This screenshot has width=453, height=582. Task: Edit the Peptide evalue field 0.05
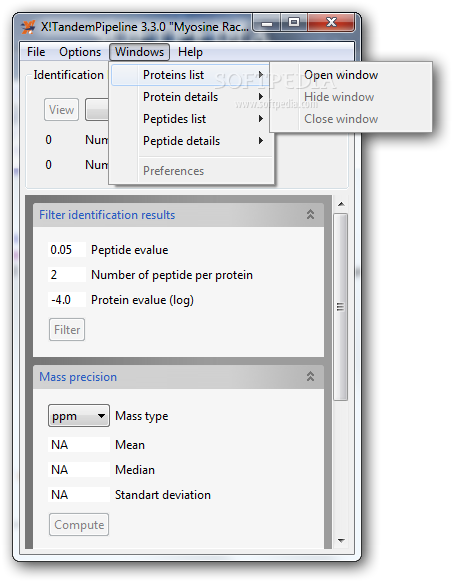pos(67,250)
